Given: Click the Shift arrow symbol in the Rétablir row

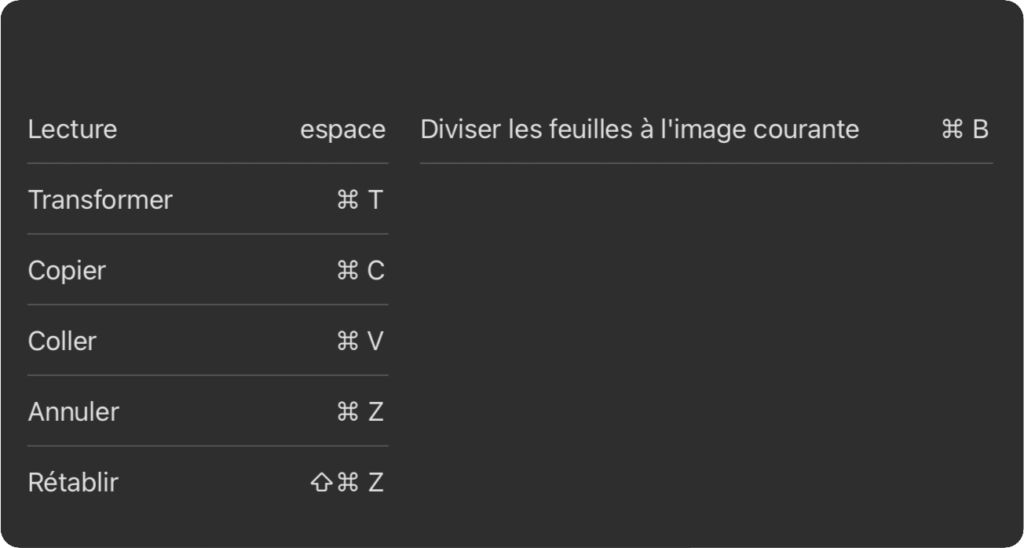Looking at the screenshot, I should (321, 483).
